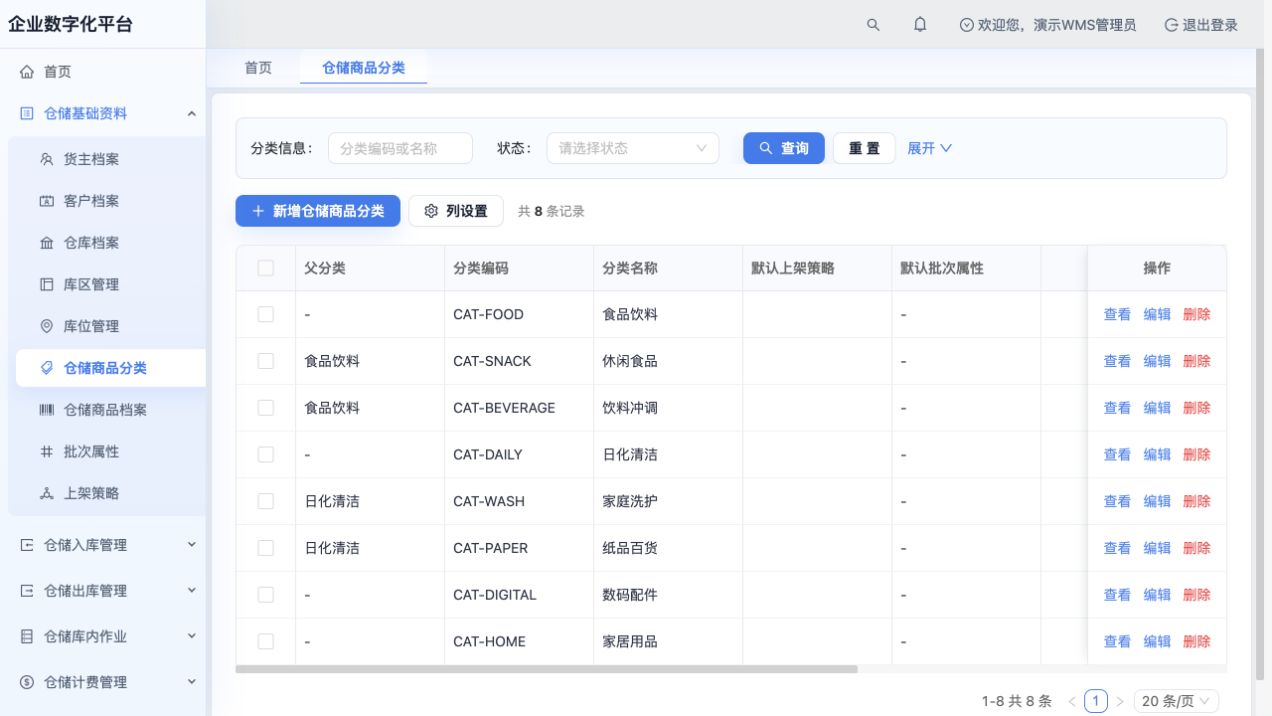Check the CAT-FOOD row checkbox
The image size is (1272, 716).
coord(266,314)
